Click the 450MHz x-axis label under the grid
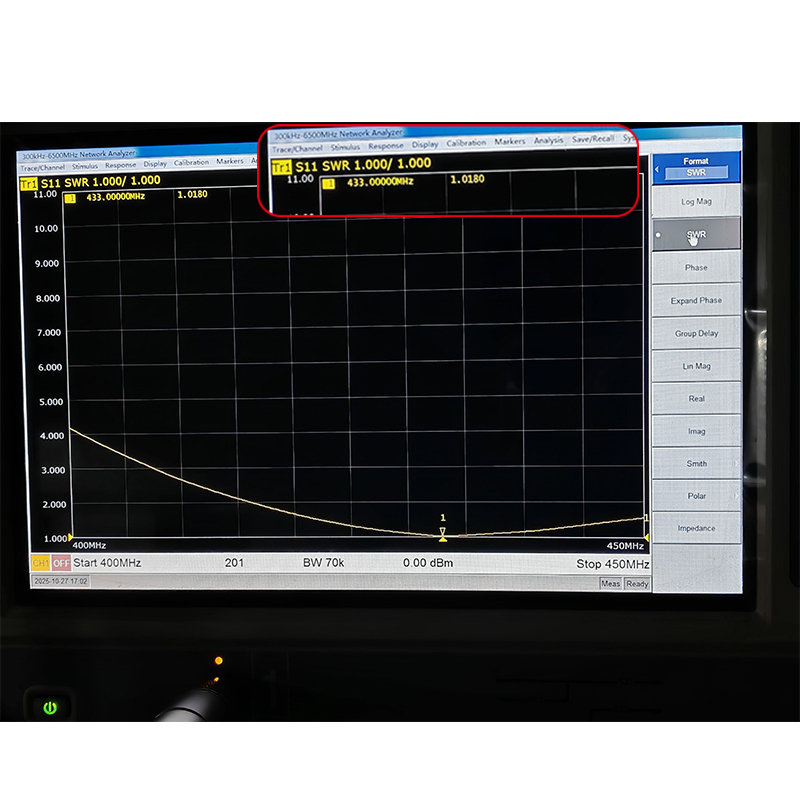This screenshot has width=800, height=800. pos(625,546)
